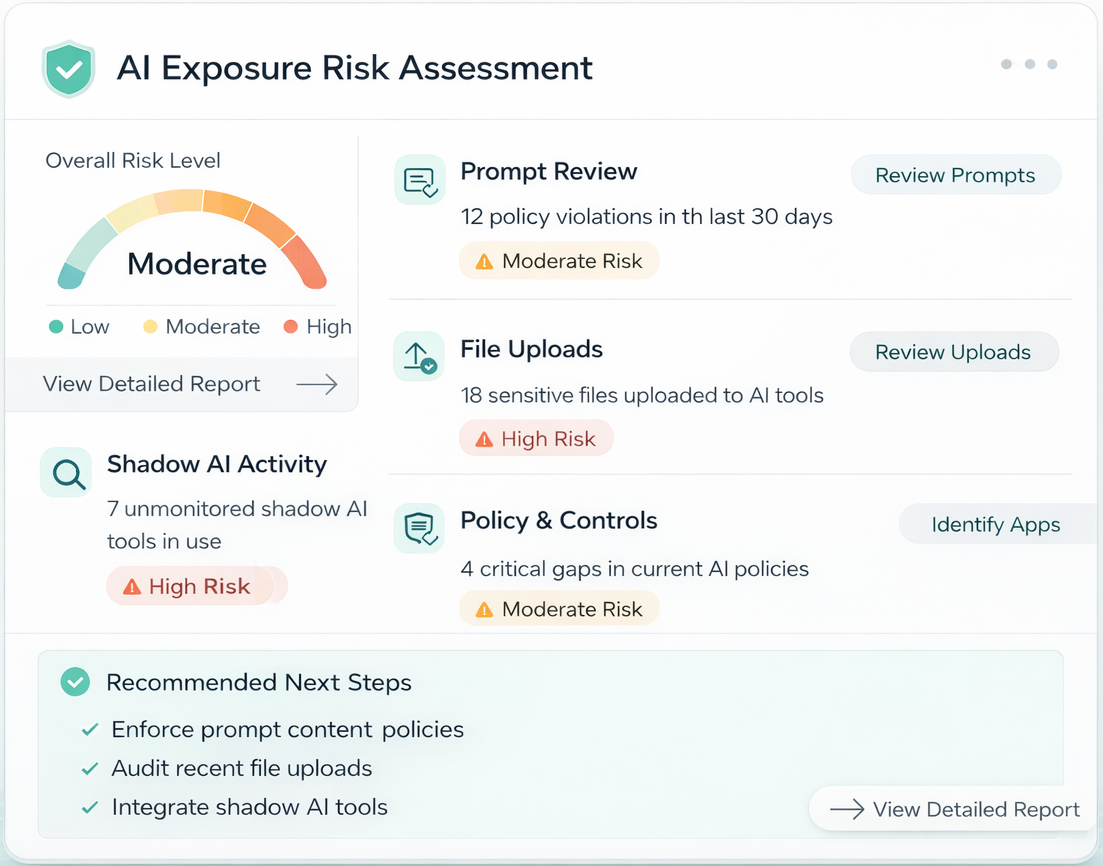Click the High Risk alert icon under File Uploads
The image size is (1103, 866).
pos(484,438)
